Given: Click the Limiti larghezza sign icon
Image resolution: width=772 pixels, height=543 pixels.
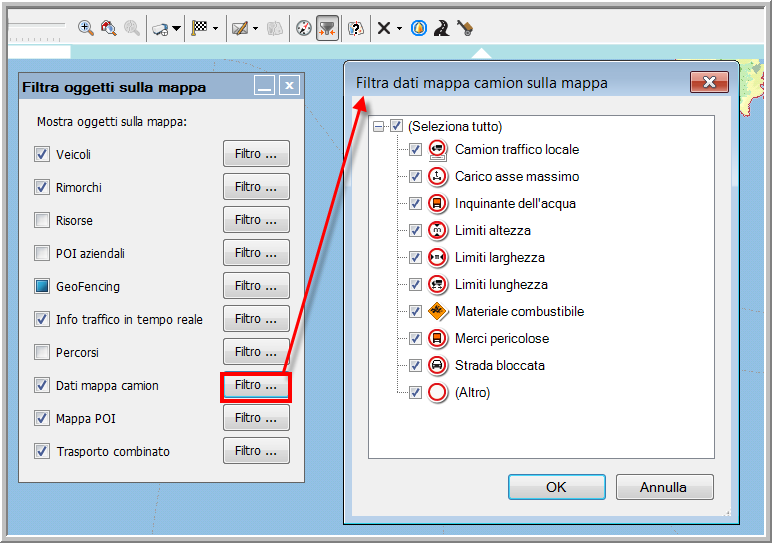Looking at the screenshot, I should click(437, 257).
